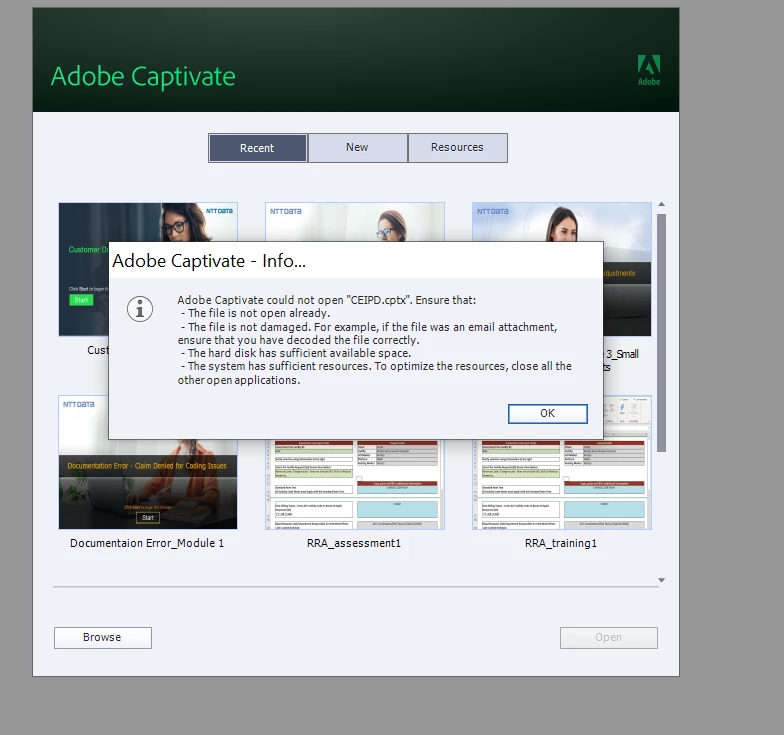Click 'The file is not open already' line

click(256, 313)
